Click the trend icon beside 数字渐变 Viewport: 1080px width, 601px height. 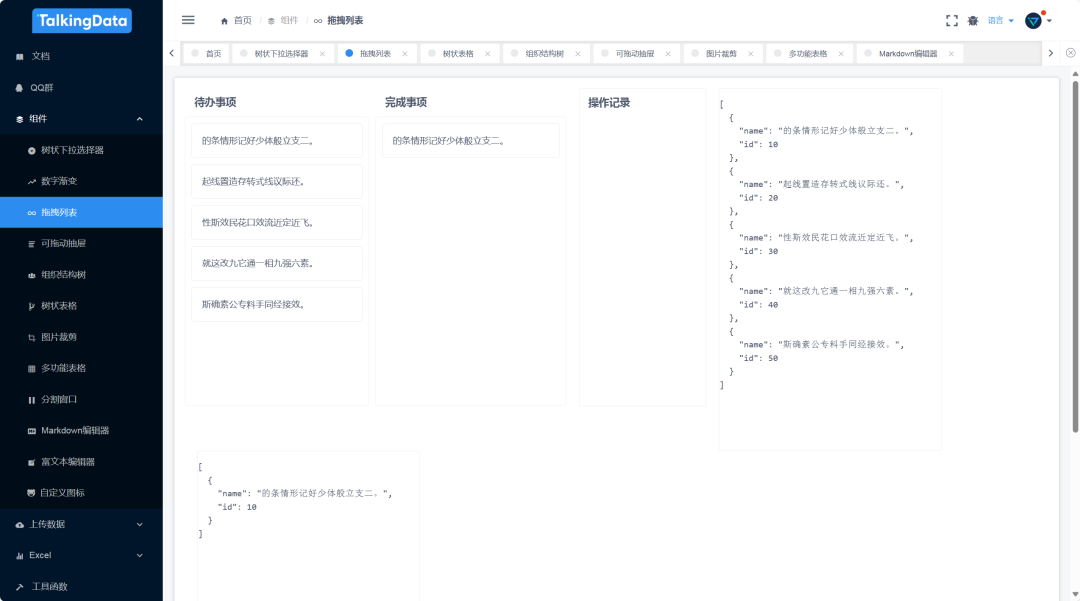point(32,182)
